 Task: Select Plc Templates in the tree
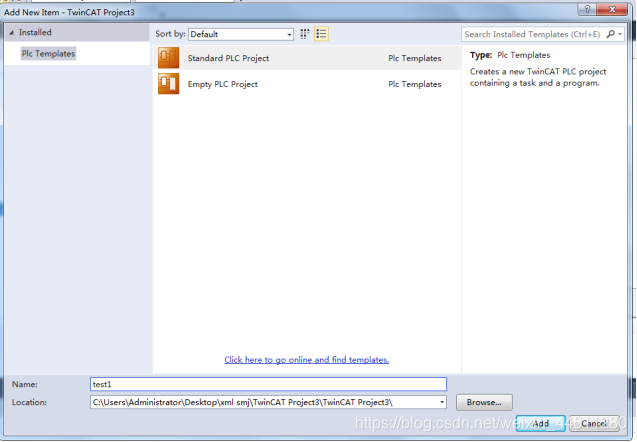click(48, 54)
